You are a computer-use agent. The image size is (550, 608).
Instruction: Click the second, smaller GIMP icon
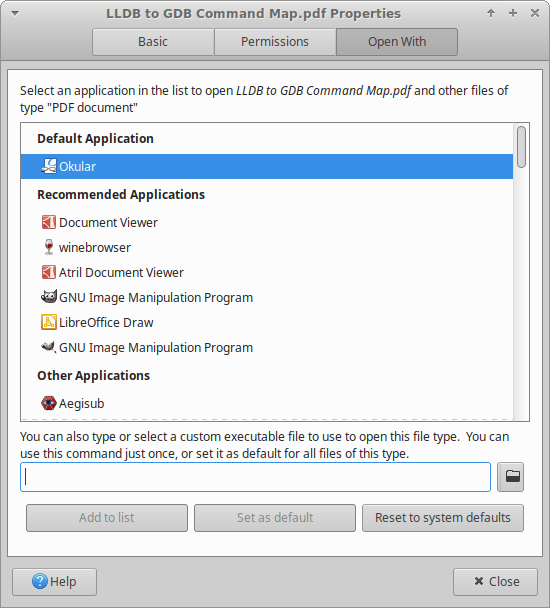click(x=49, y=347)
